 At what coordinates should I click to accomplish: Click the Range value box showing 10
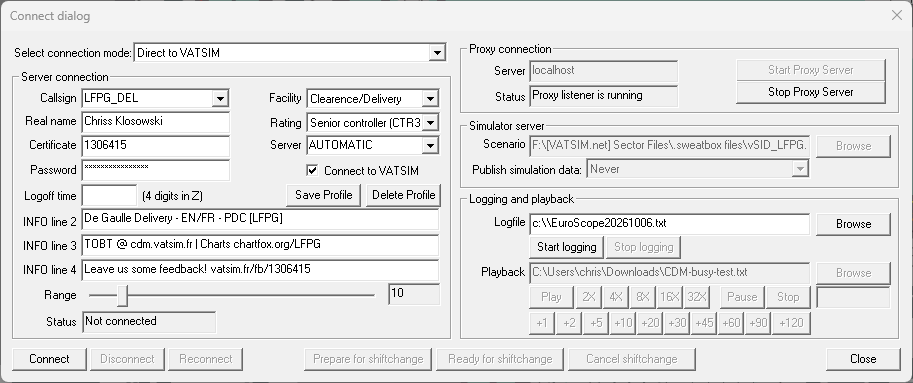(415, 294)
